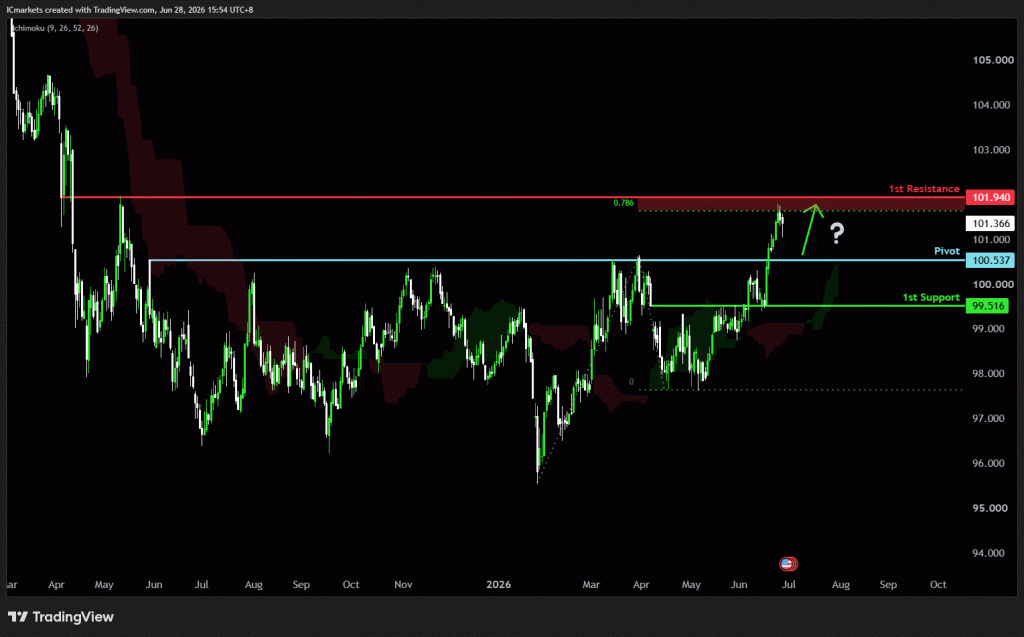Screen dimensions: 1024x637
Task: Click the Nov label on time axis
Action: coord(403,584)
